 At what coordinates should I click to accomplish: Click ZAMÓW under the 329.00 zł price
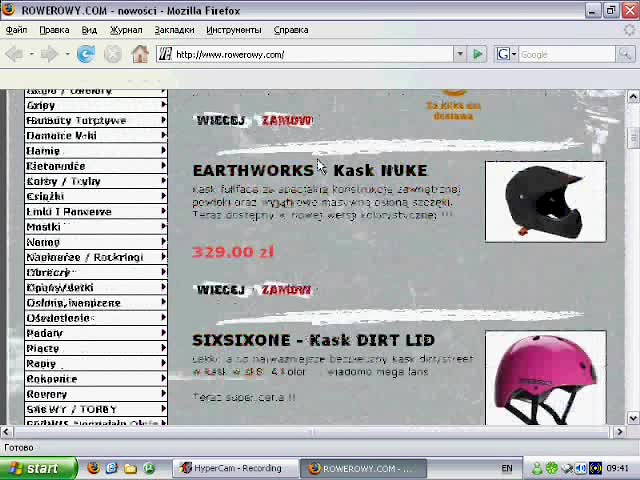[287, 290]
